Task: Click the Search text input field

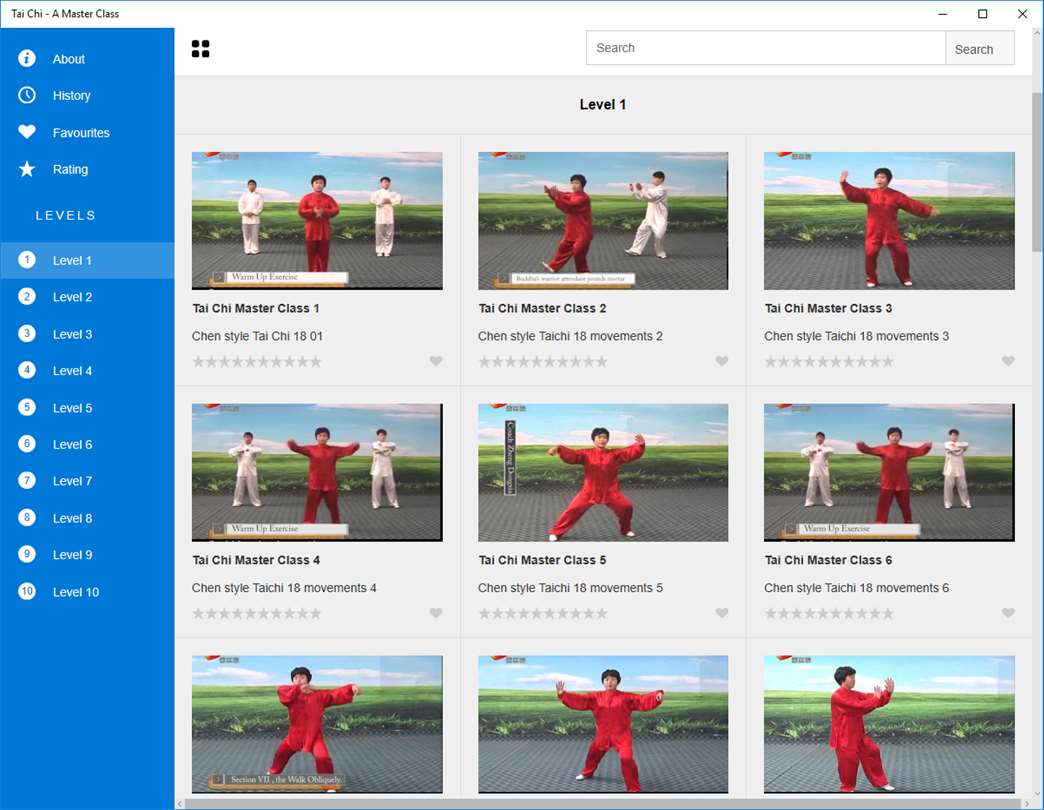Action: [766, 48]
